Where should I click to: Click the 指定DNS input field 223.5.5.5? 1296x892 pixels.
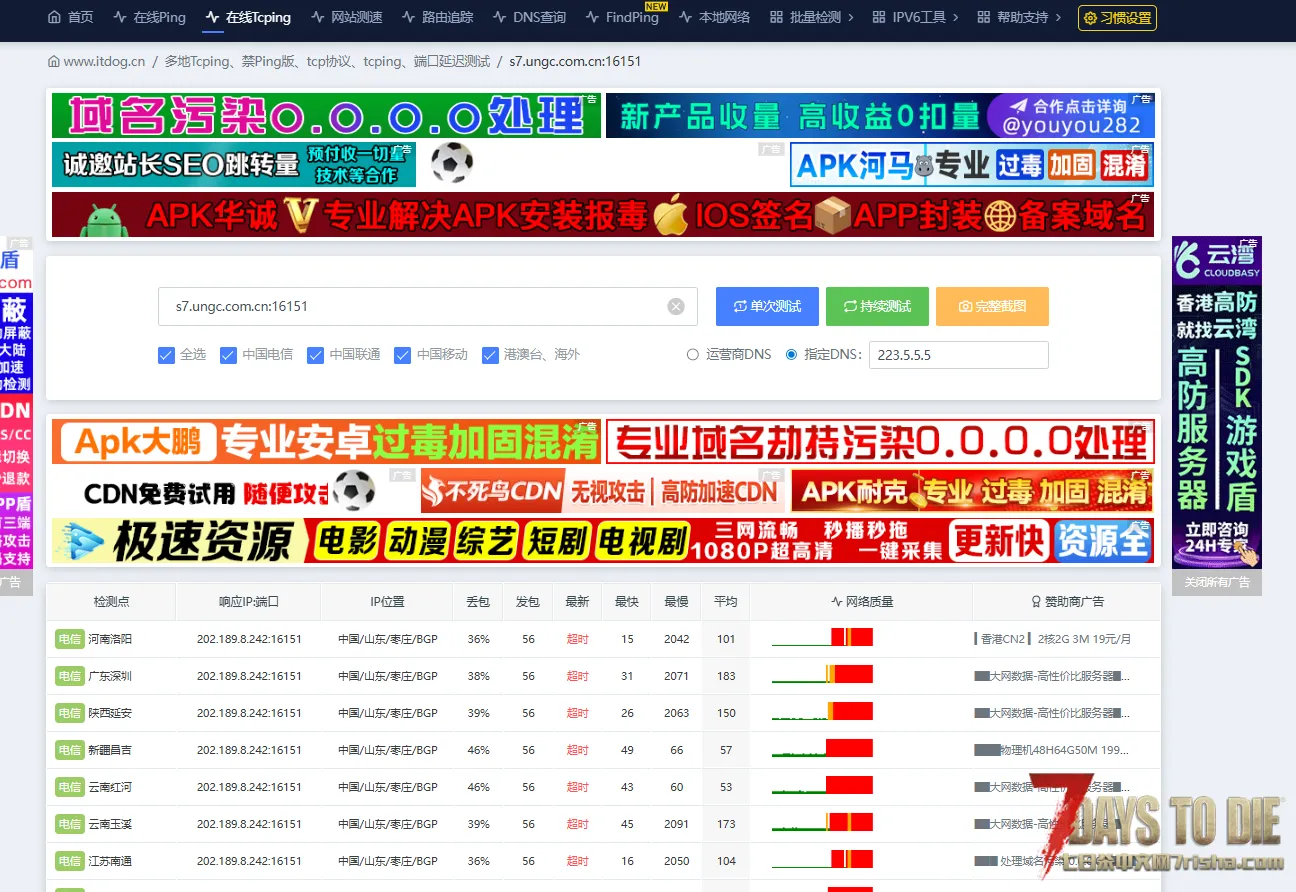pyautogui.click(x=958, y=355)
